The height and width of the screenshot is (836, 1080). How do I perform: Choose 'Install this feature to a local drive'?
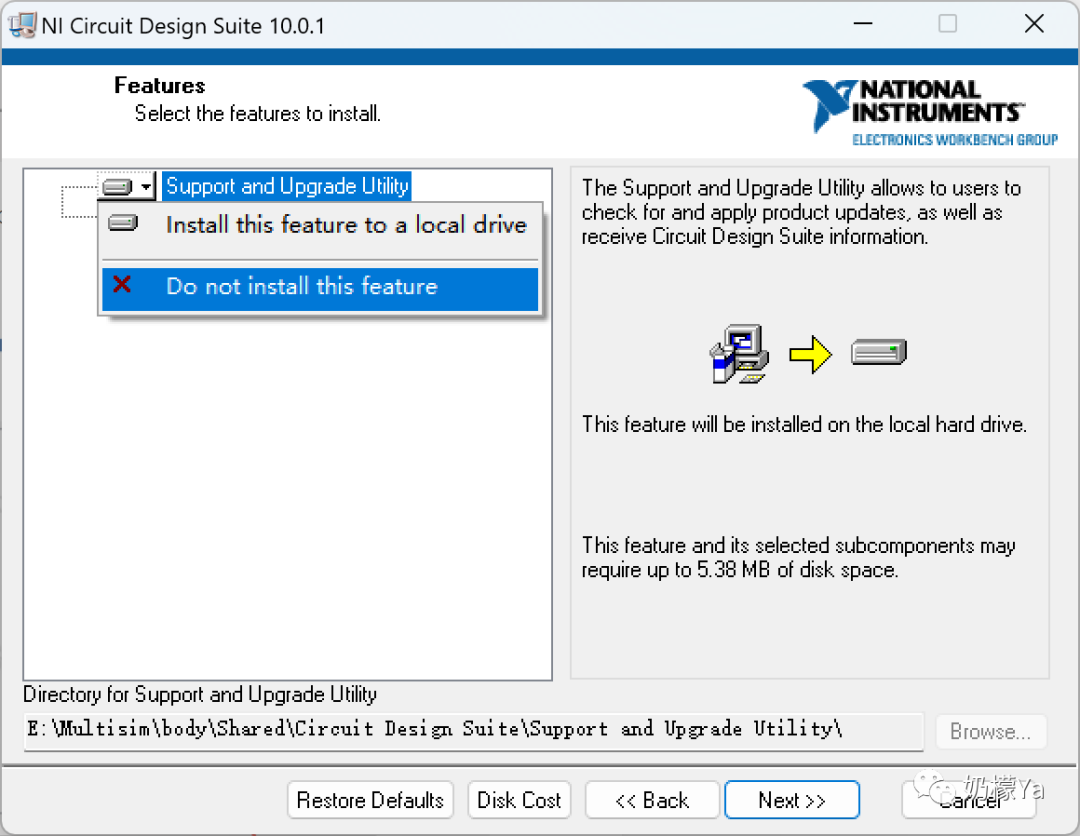(320, 224)
